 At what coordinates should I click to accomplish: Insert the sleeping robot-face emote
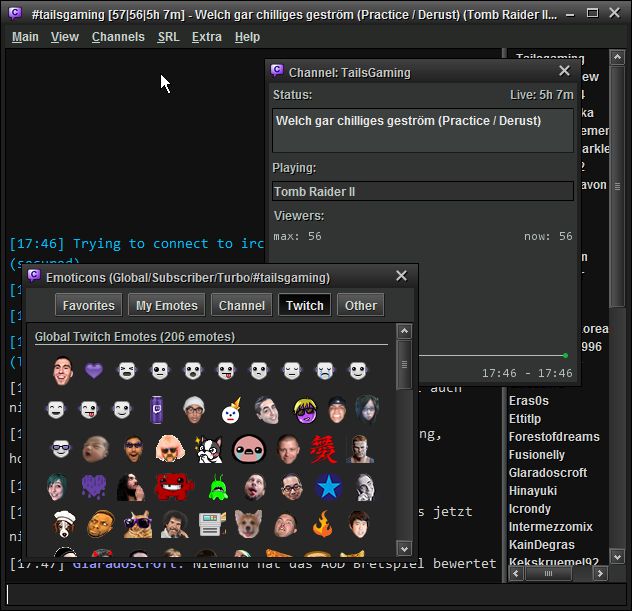pyautogui.click(x=292, y=370)
